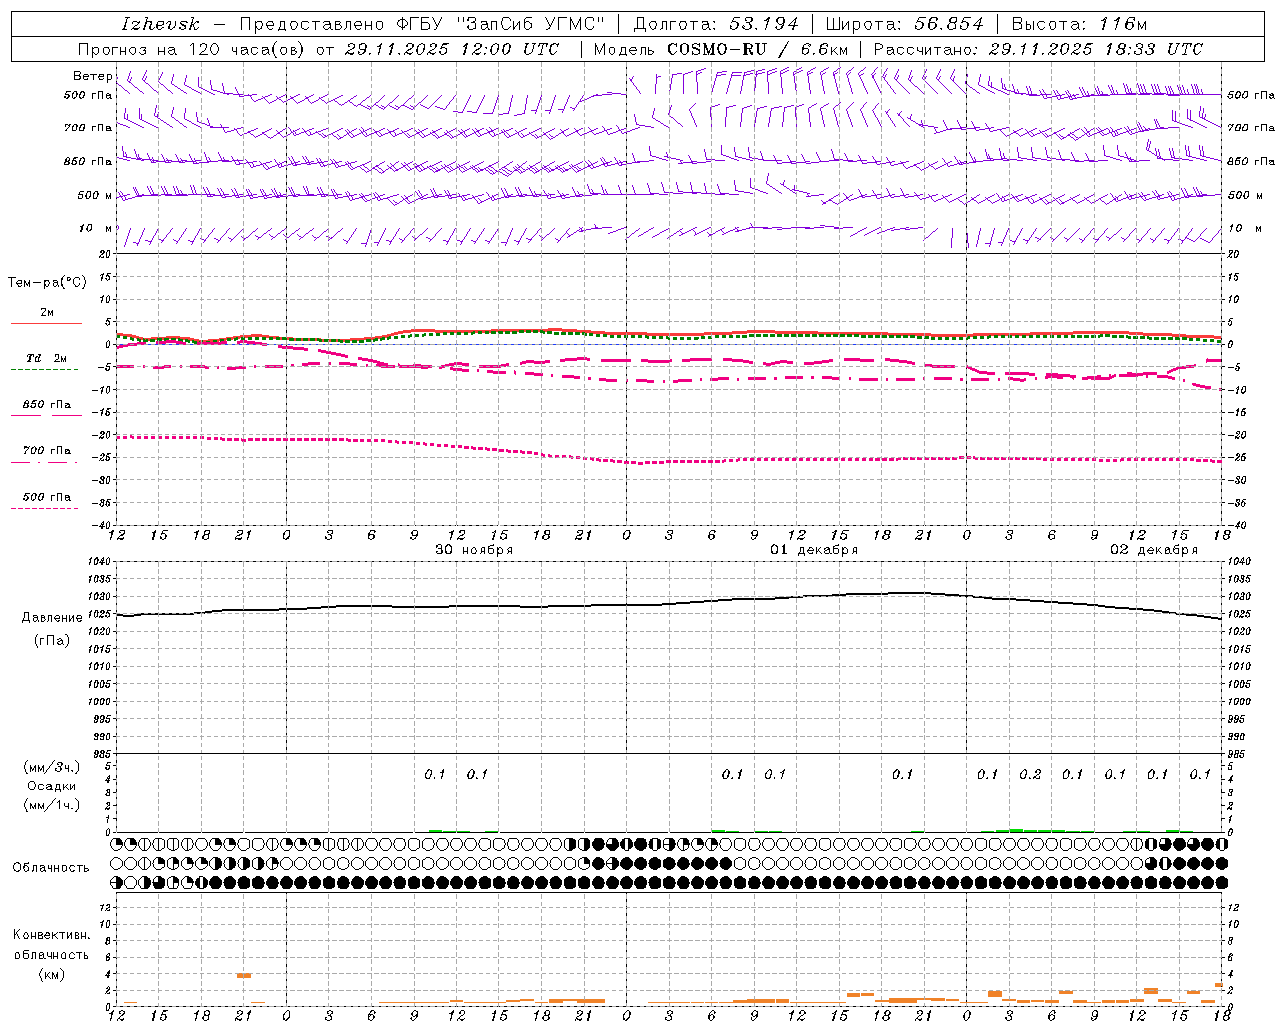
Task: Click the 0.2 precipitation value
Action: pyautogui.click(x=1030, y=774)
